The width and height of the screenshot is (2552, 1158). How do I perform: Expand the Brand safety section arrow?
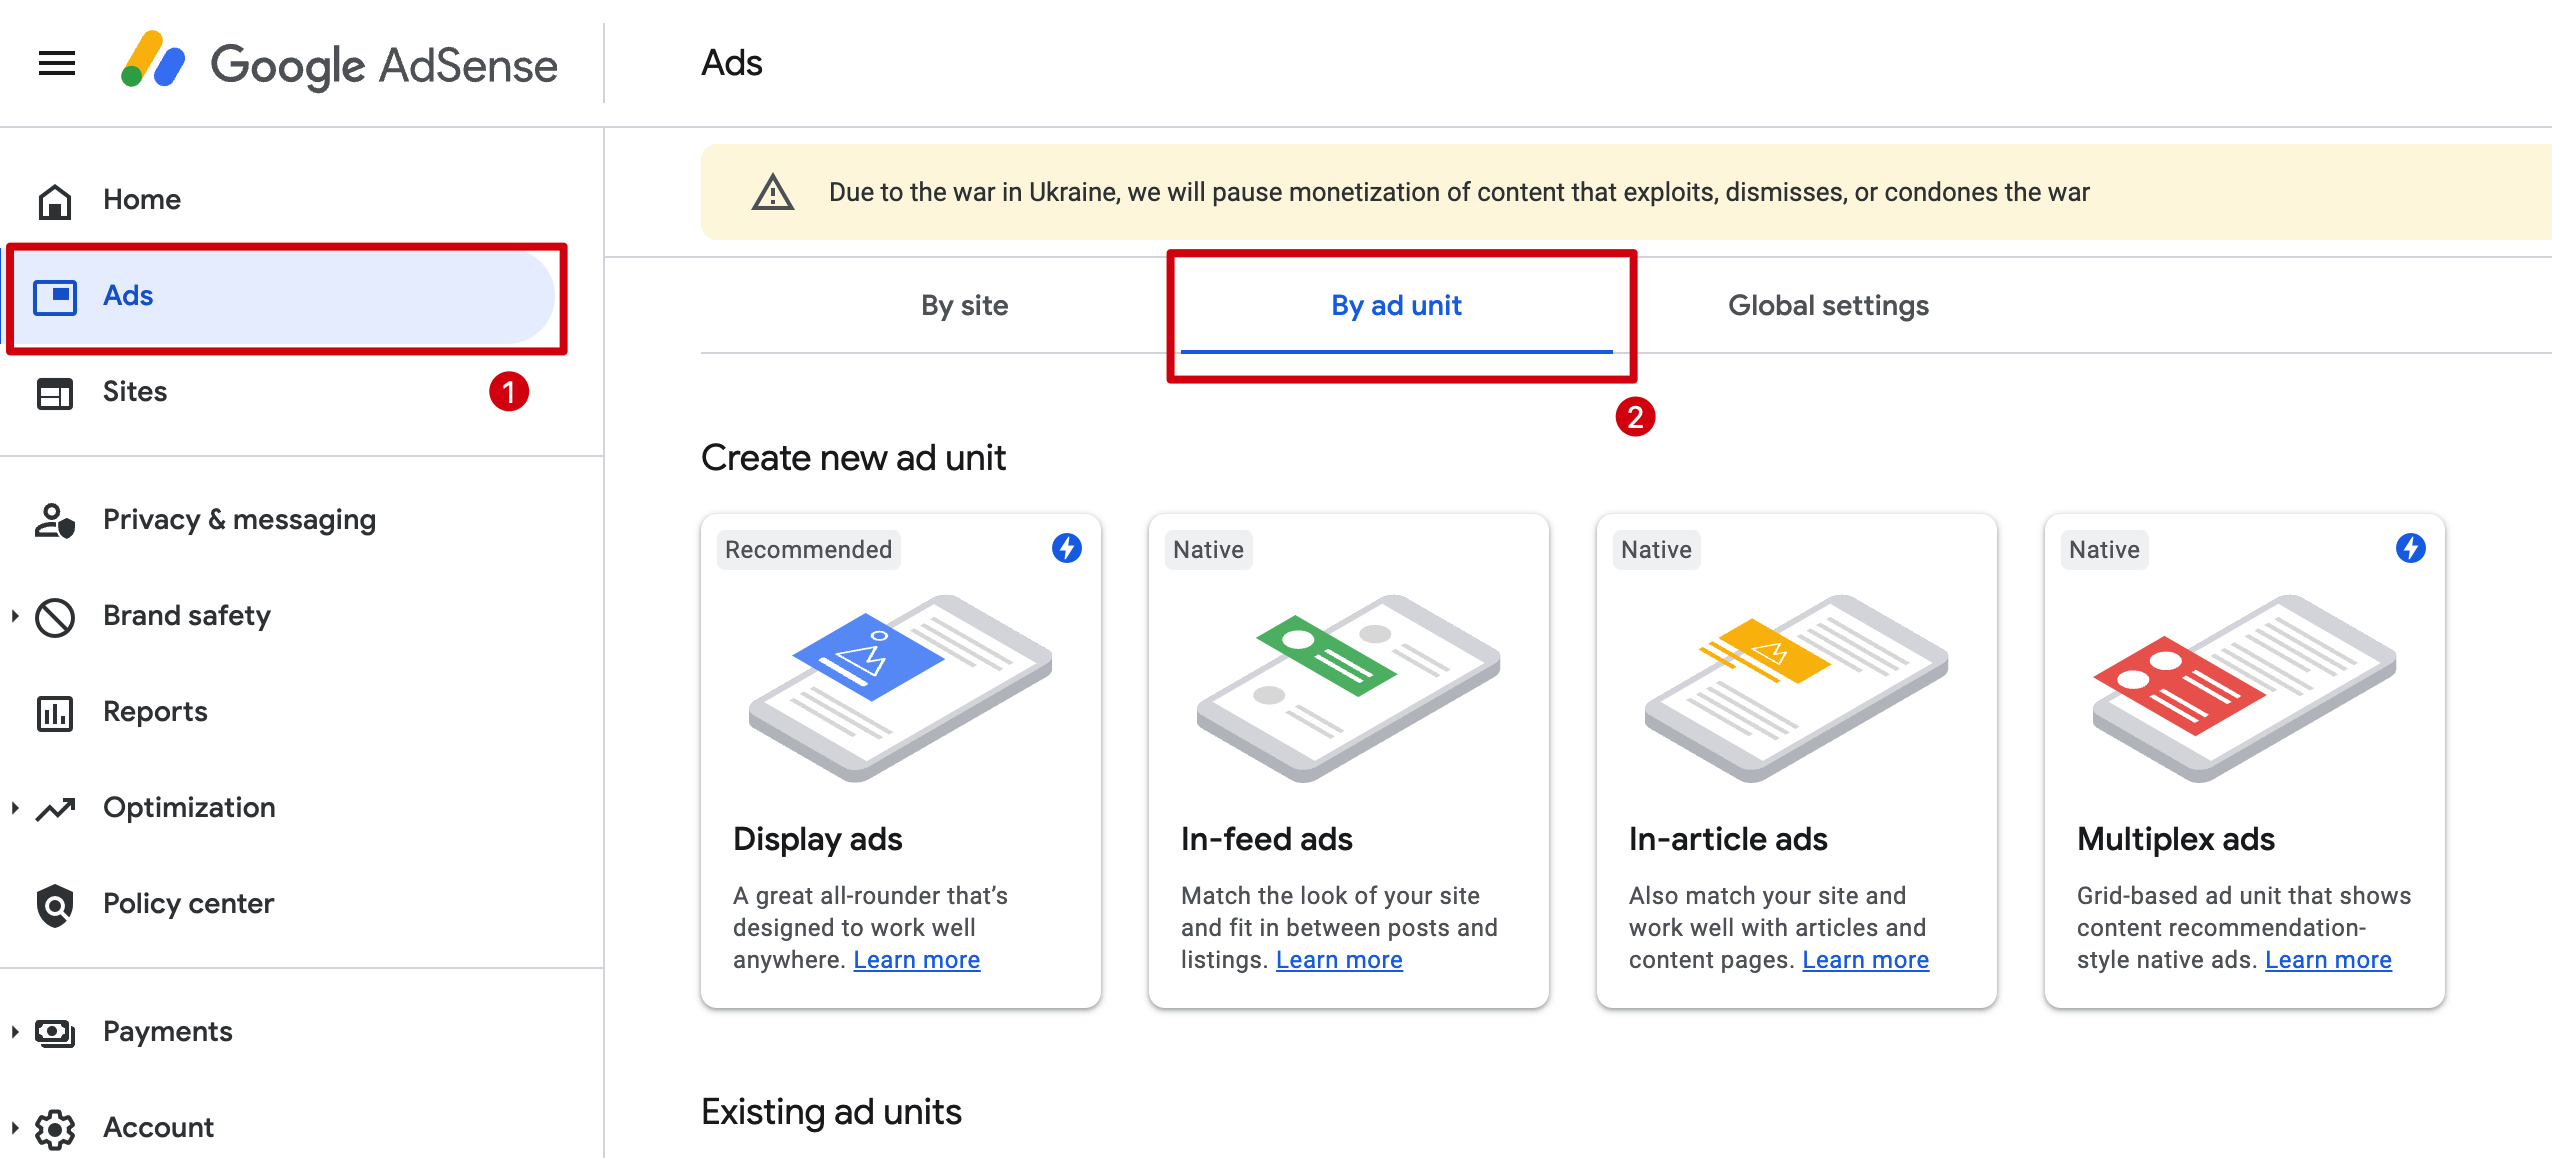coord(15,616)
